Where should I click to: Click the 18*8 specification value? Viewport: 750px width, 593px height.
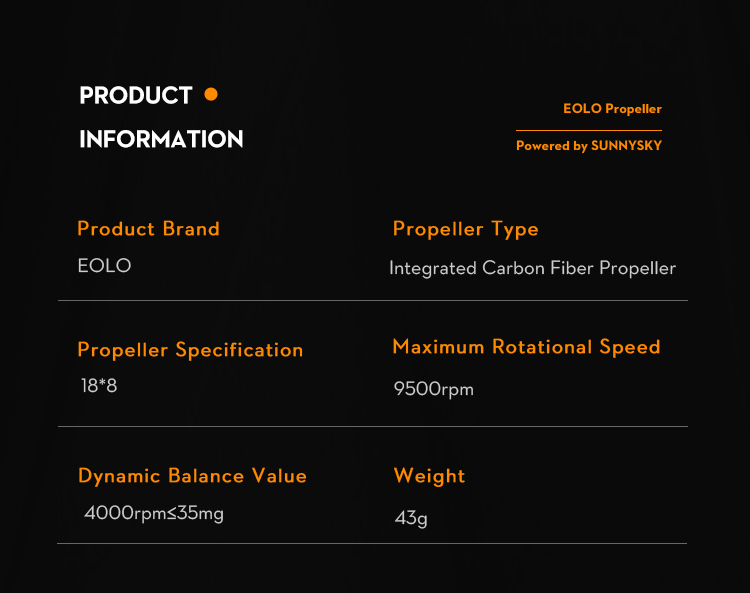99,385
